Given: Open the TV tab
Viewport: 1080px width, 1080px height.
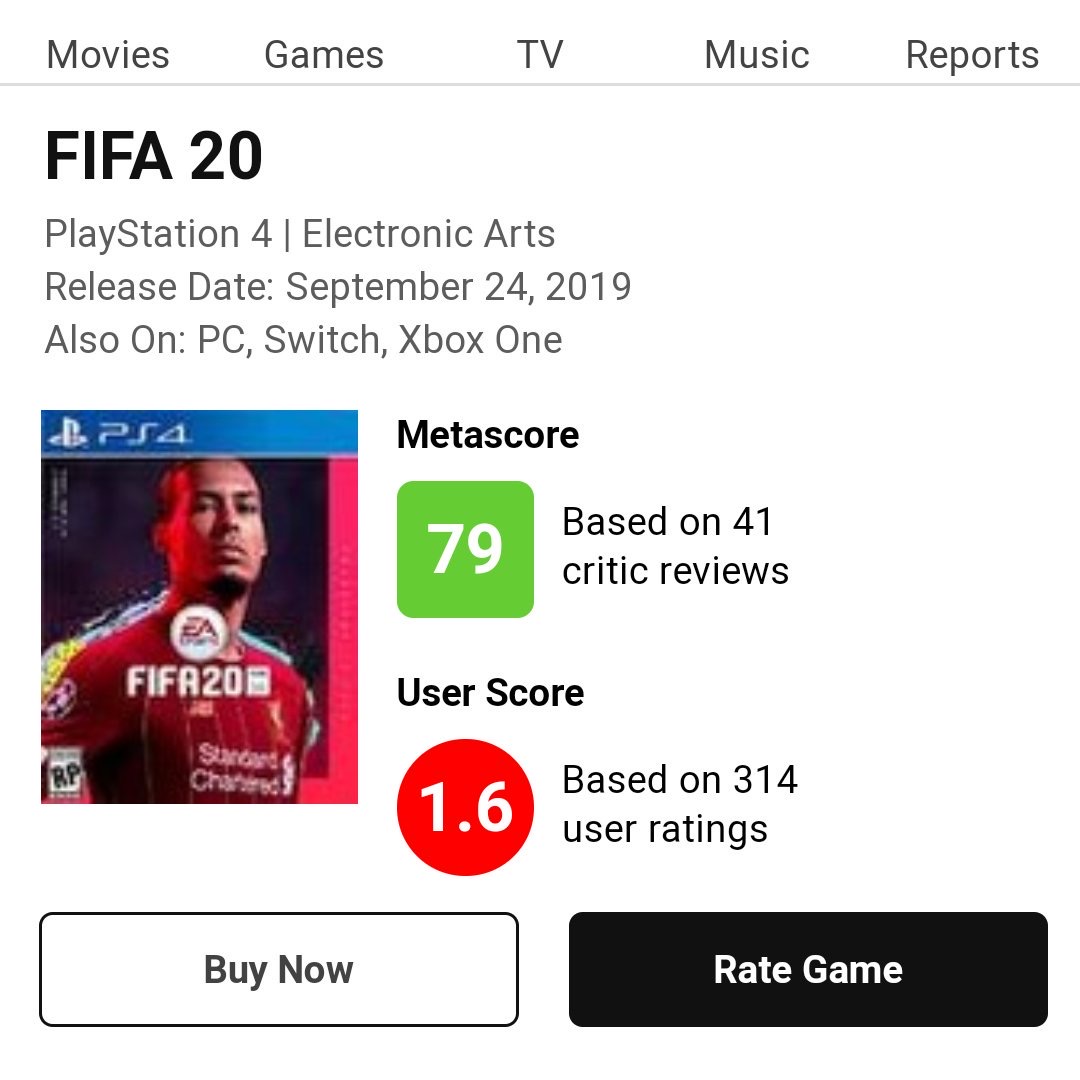Looking at the screenshot, I should pyautogui.click(x=540, y=54).
